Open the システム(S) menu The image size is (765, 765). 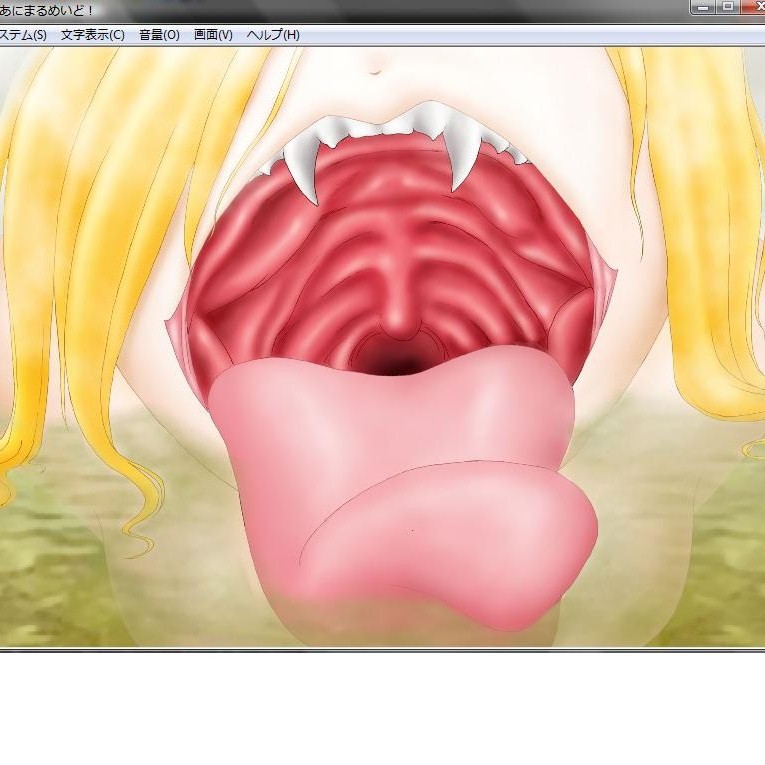tap(22, 35)
